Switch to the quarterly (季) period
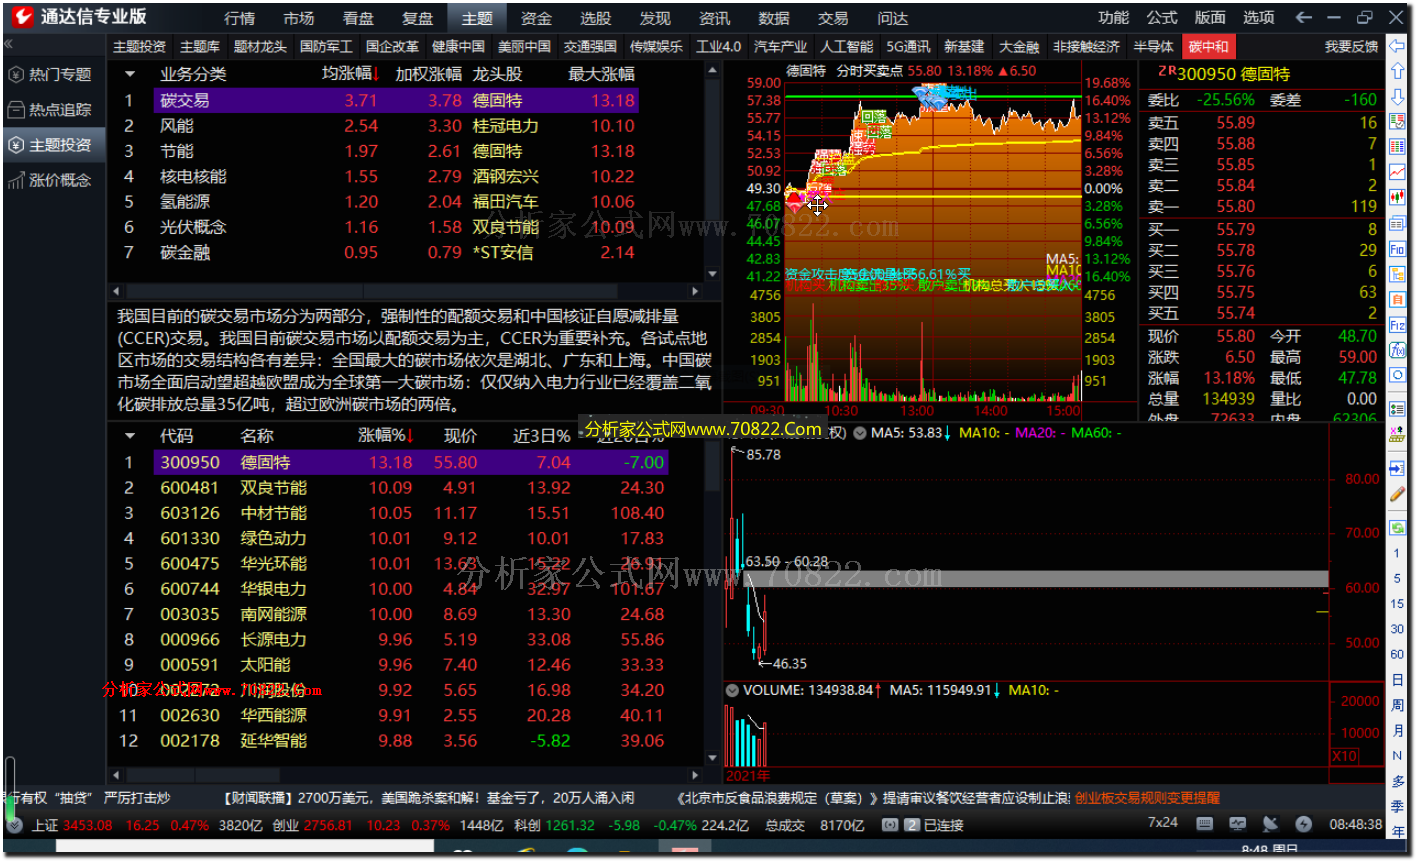1417x861 pixels. (1397, 806)
